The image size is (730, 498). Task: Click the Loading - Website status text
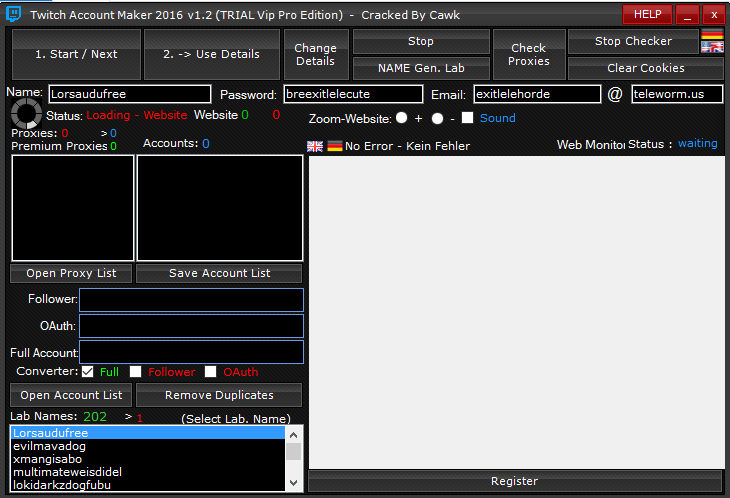(137, 115)
